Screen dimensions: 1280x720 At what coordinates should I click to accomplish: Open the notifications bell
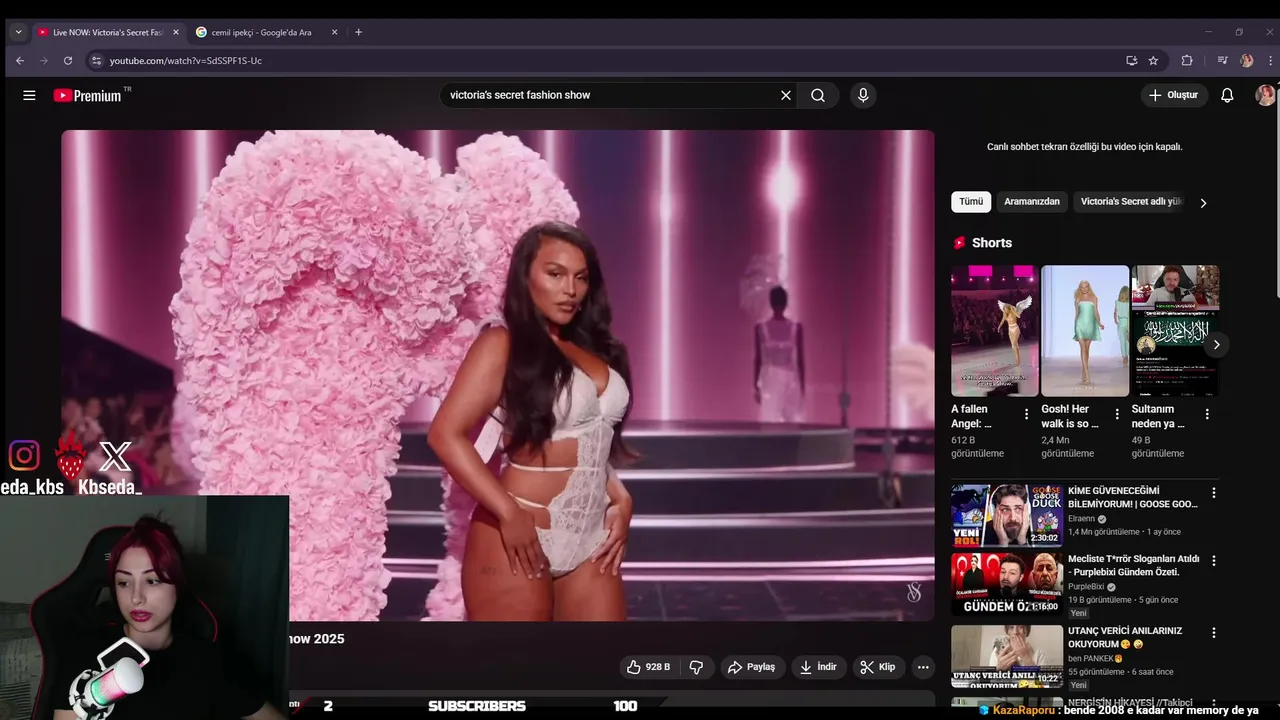(x=1227, y=95)
